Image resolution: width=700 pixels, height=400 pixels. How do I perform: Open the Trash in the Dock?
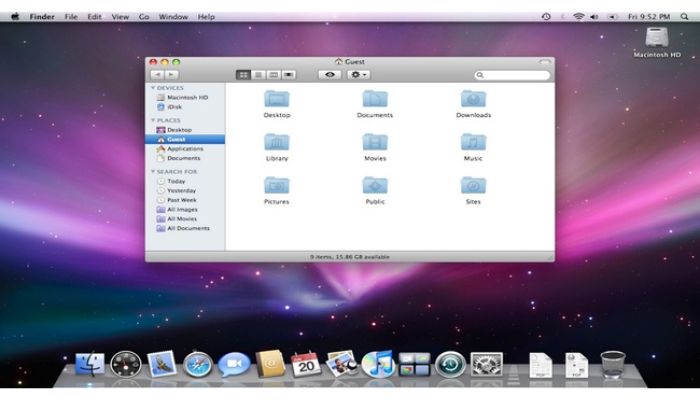coord(612,365)
